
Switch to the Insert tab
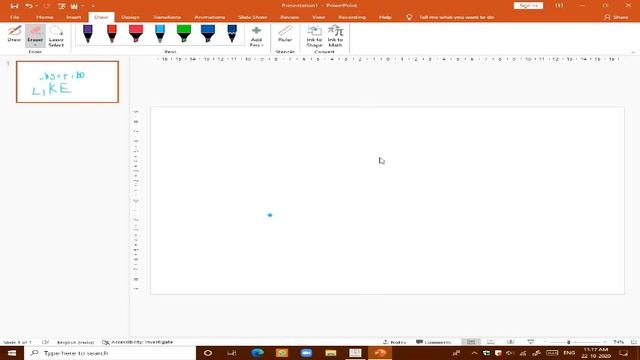(73, 17)
